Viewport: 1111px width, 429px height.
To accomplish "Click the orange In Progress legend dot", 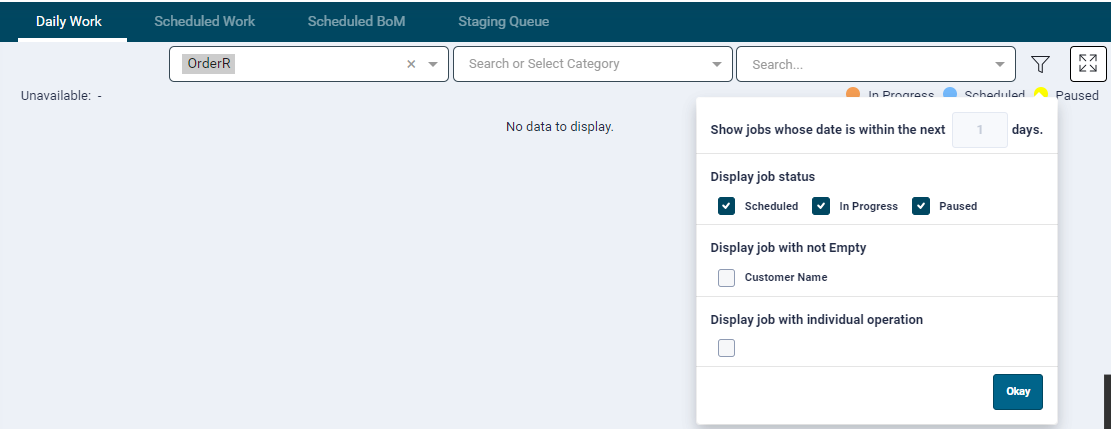I will [853, 94].
